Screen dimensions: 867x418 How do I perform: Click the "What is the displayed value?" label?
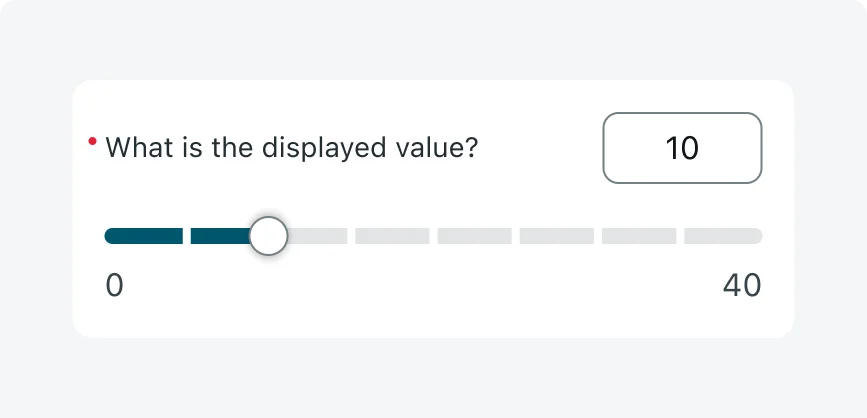coord(291,148)
